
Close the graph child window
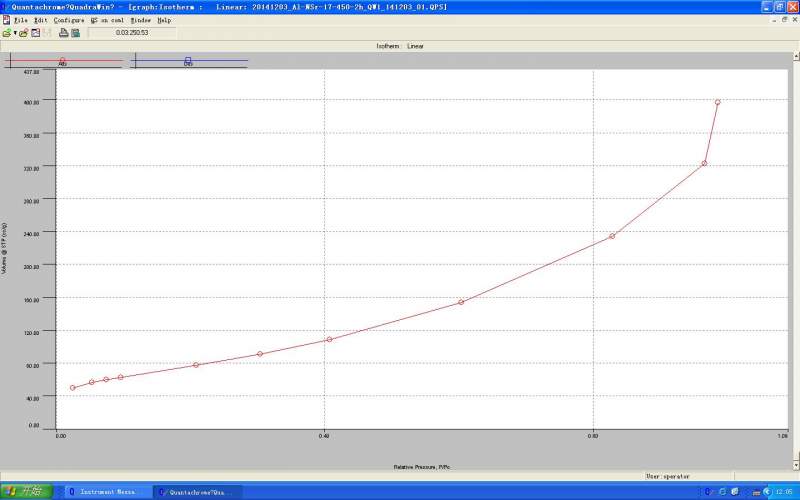(794, 20)
